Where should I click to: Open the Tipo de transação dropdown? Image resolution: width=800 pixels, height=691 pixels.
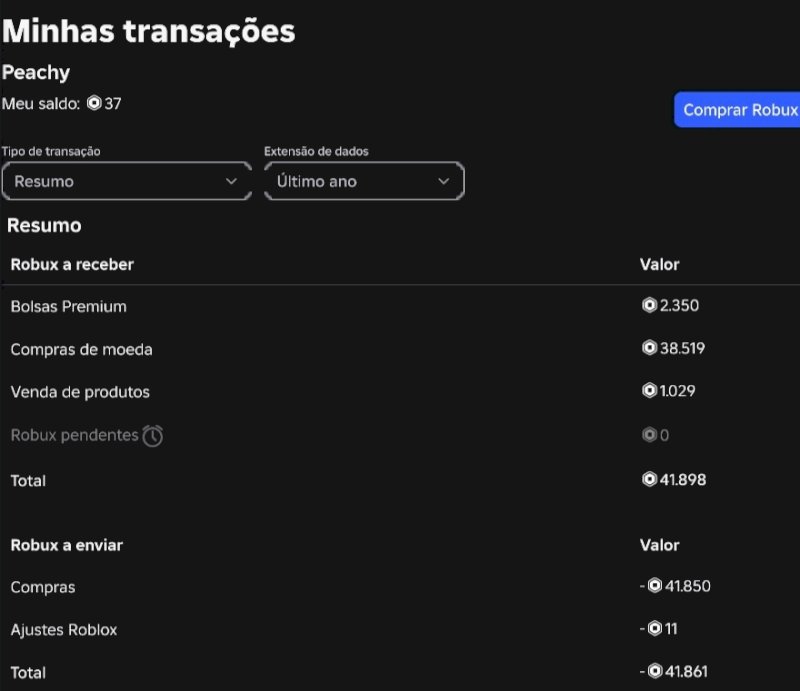[126, 181]
